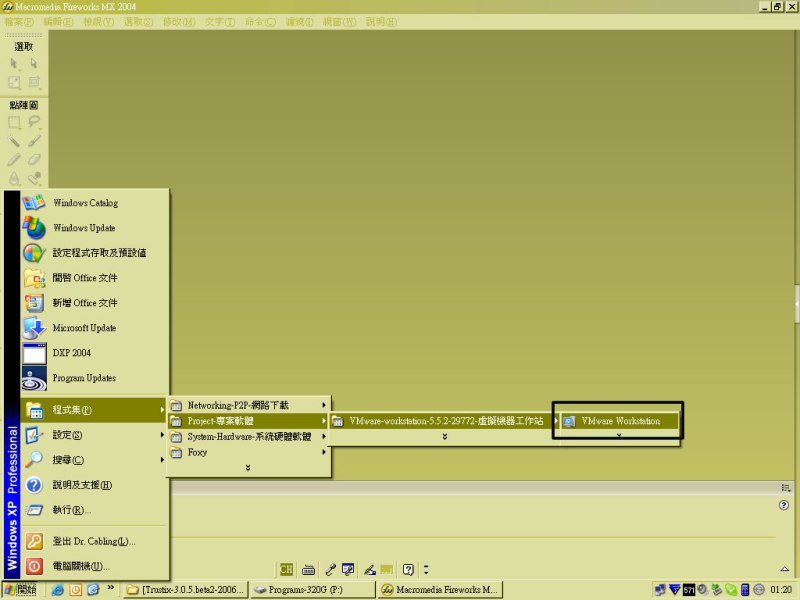Click the speech tools icon beside the microphone

coord(348,569)
